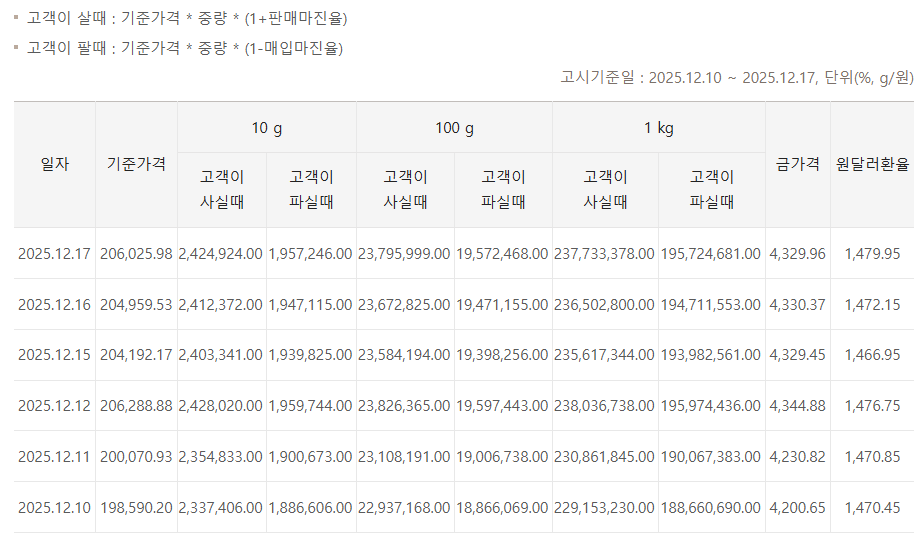Screen dimensions: 924x546
Task: Click the 기준가격 column header
Action: [x=136, y=164]
